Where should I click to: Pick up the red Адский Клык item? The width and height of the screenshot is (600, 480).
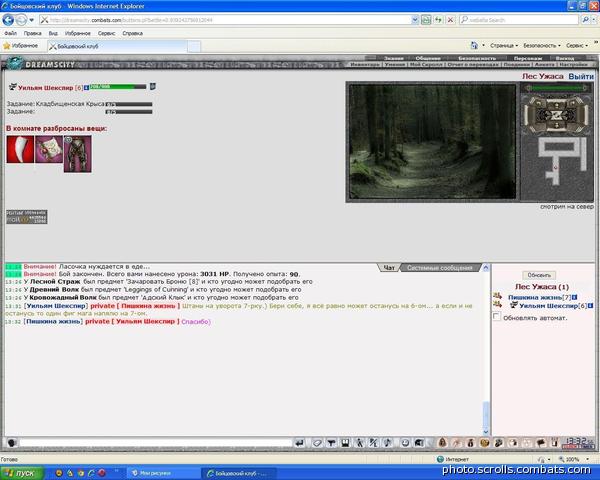click(x=20, y=149)
